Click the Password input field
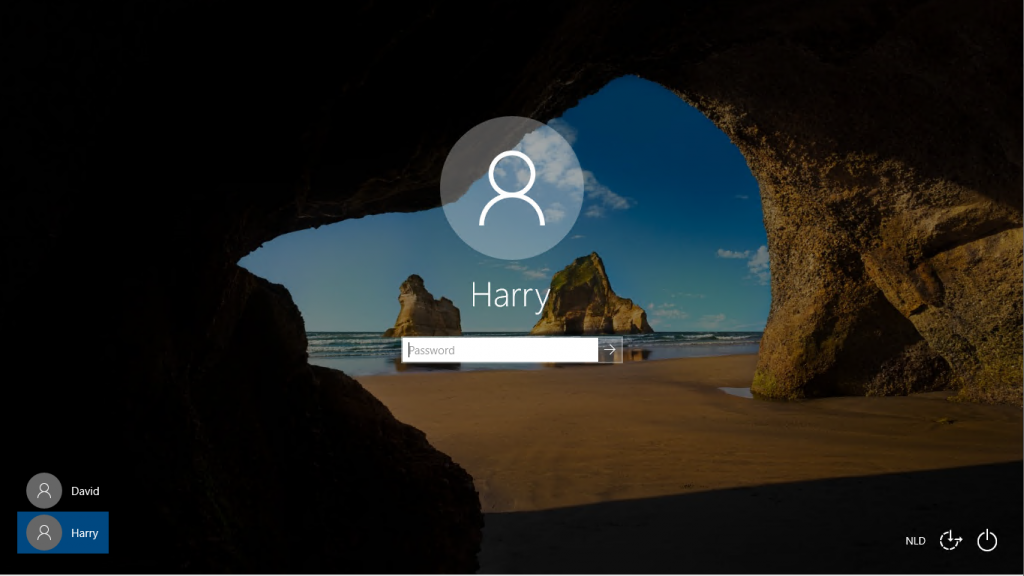The height and width of the screenshot is (576, 1024). (500, 350)
